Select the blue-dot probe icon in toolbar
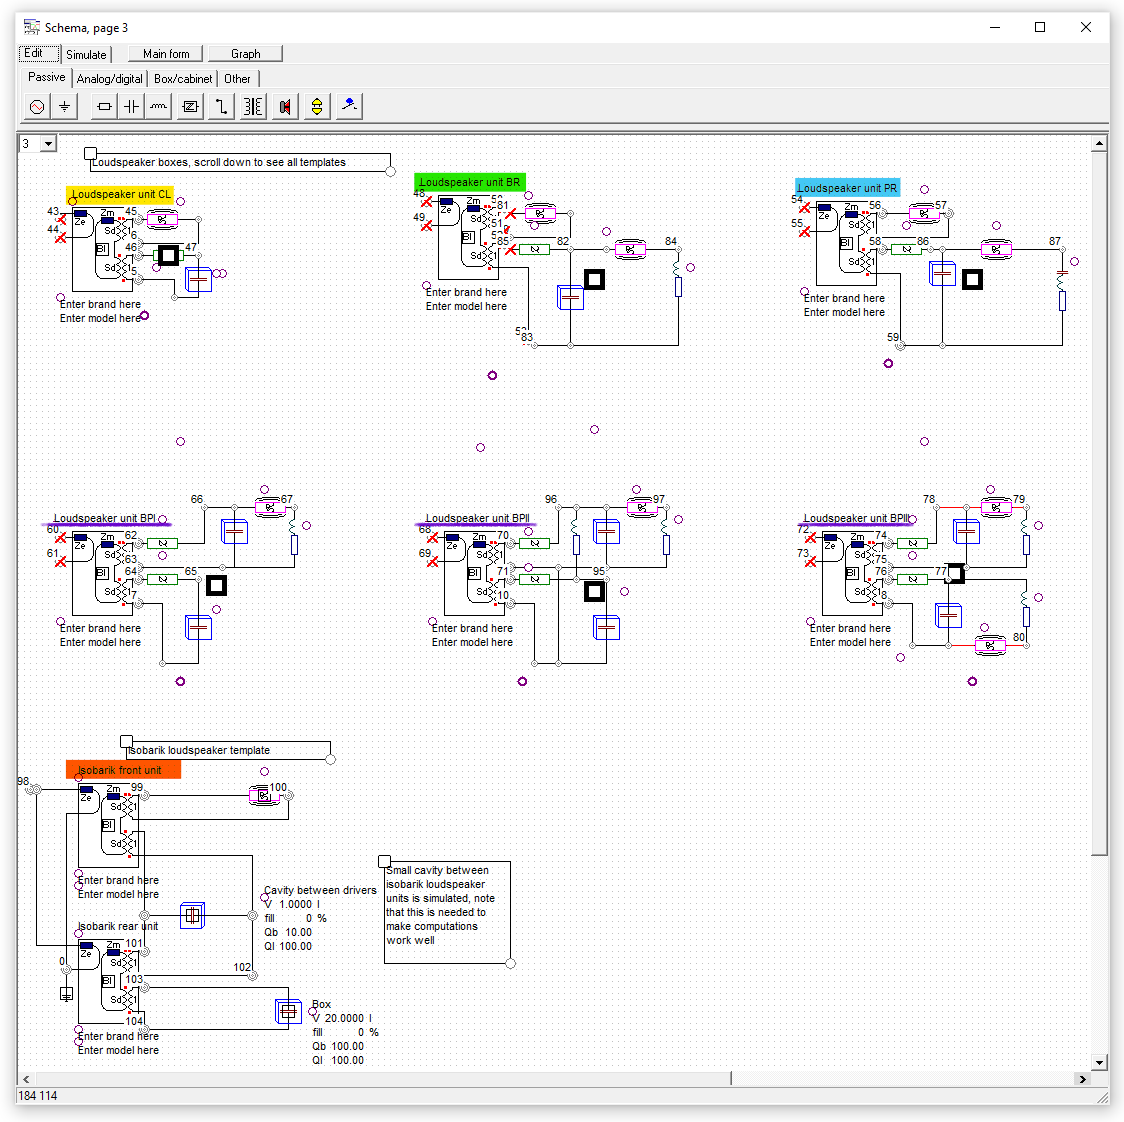This screenshot has height=1122, width=1124. [349, 106]
